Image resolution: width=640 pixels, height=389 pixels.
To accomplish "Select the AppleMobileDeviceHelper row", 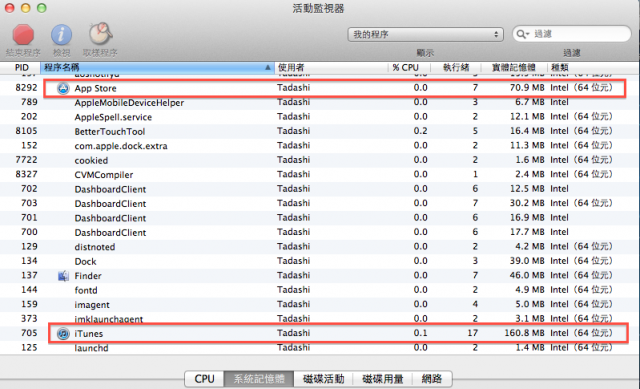I will pos(320,102).
